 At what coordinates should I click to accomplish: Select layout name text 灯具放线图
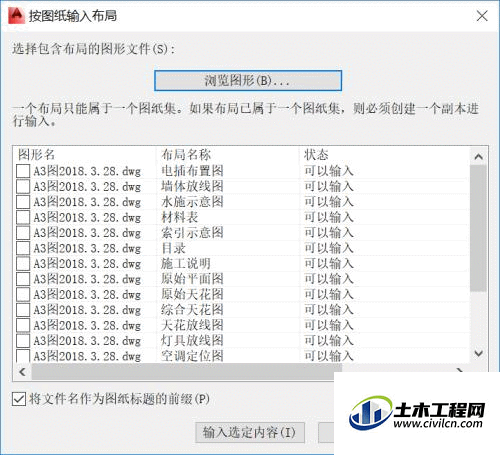pyautogui.click(x=192, y=341)
